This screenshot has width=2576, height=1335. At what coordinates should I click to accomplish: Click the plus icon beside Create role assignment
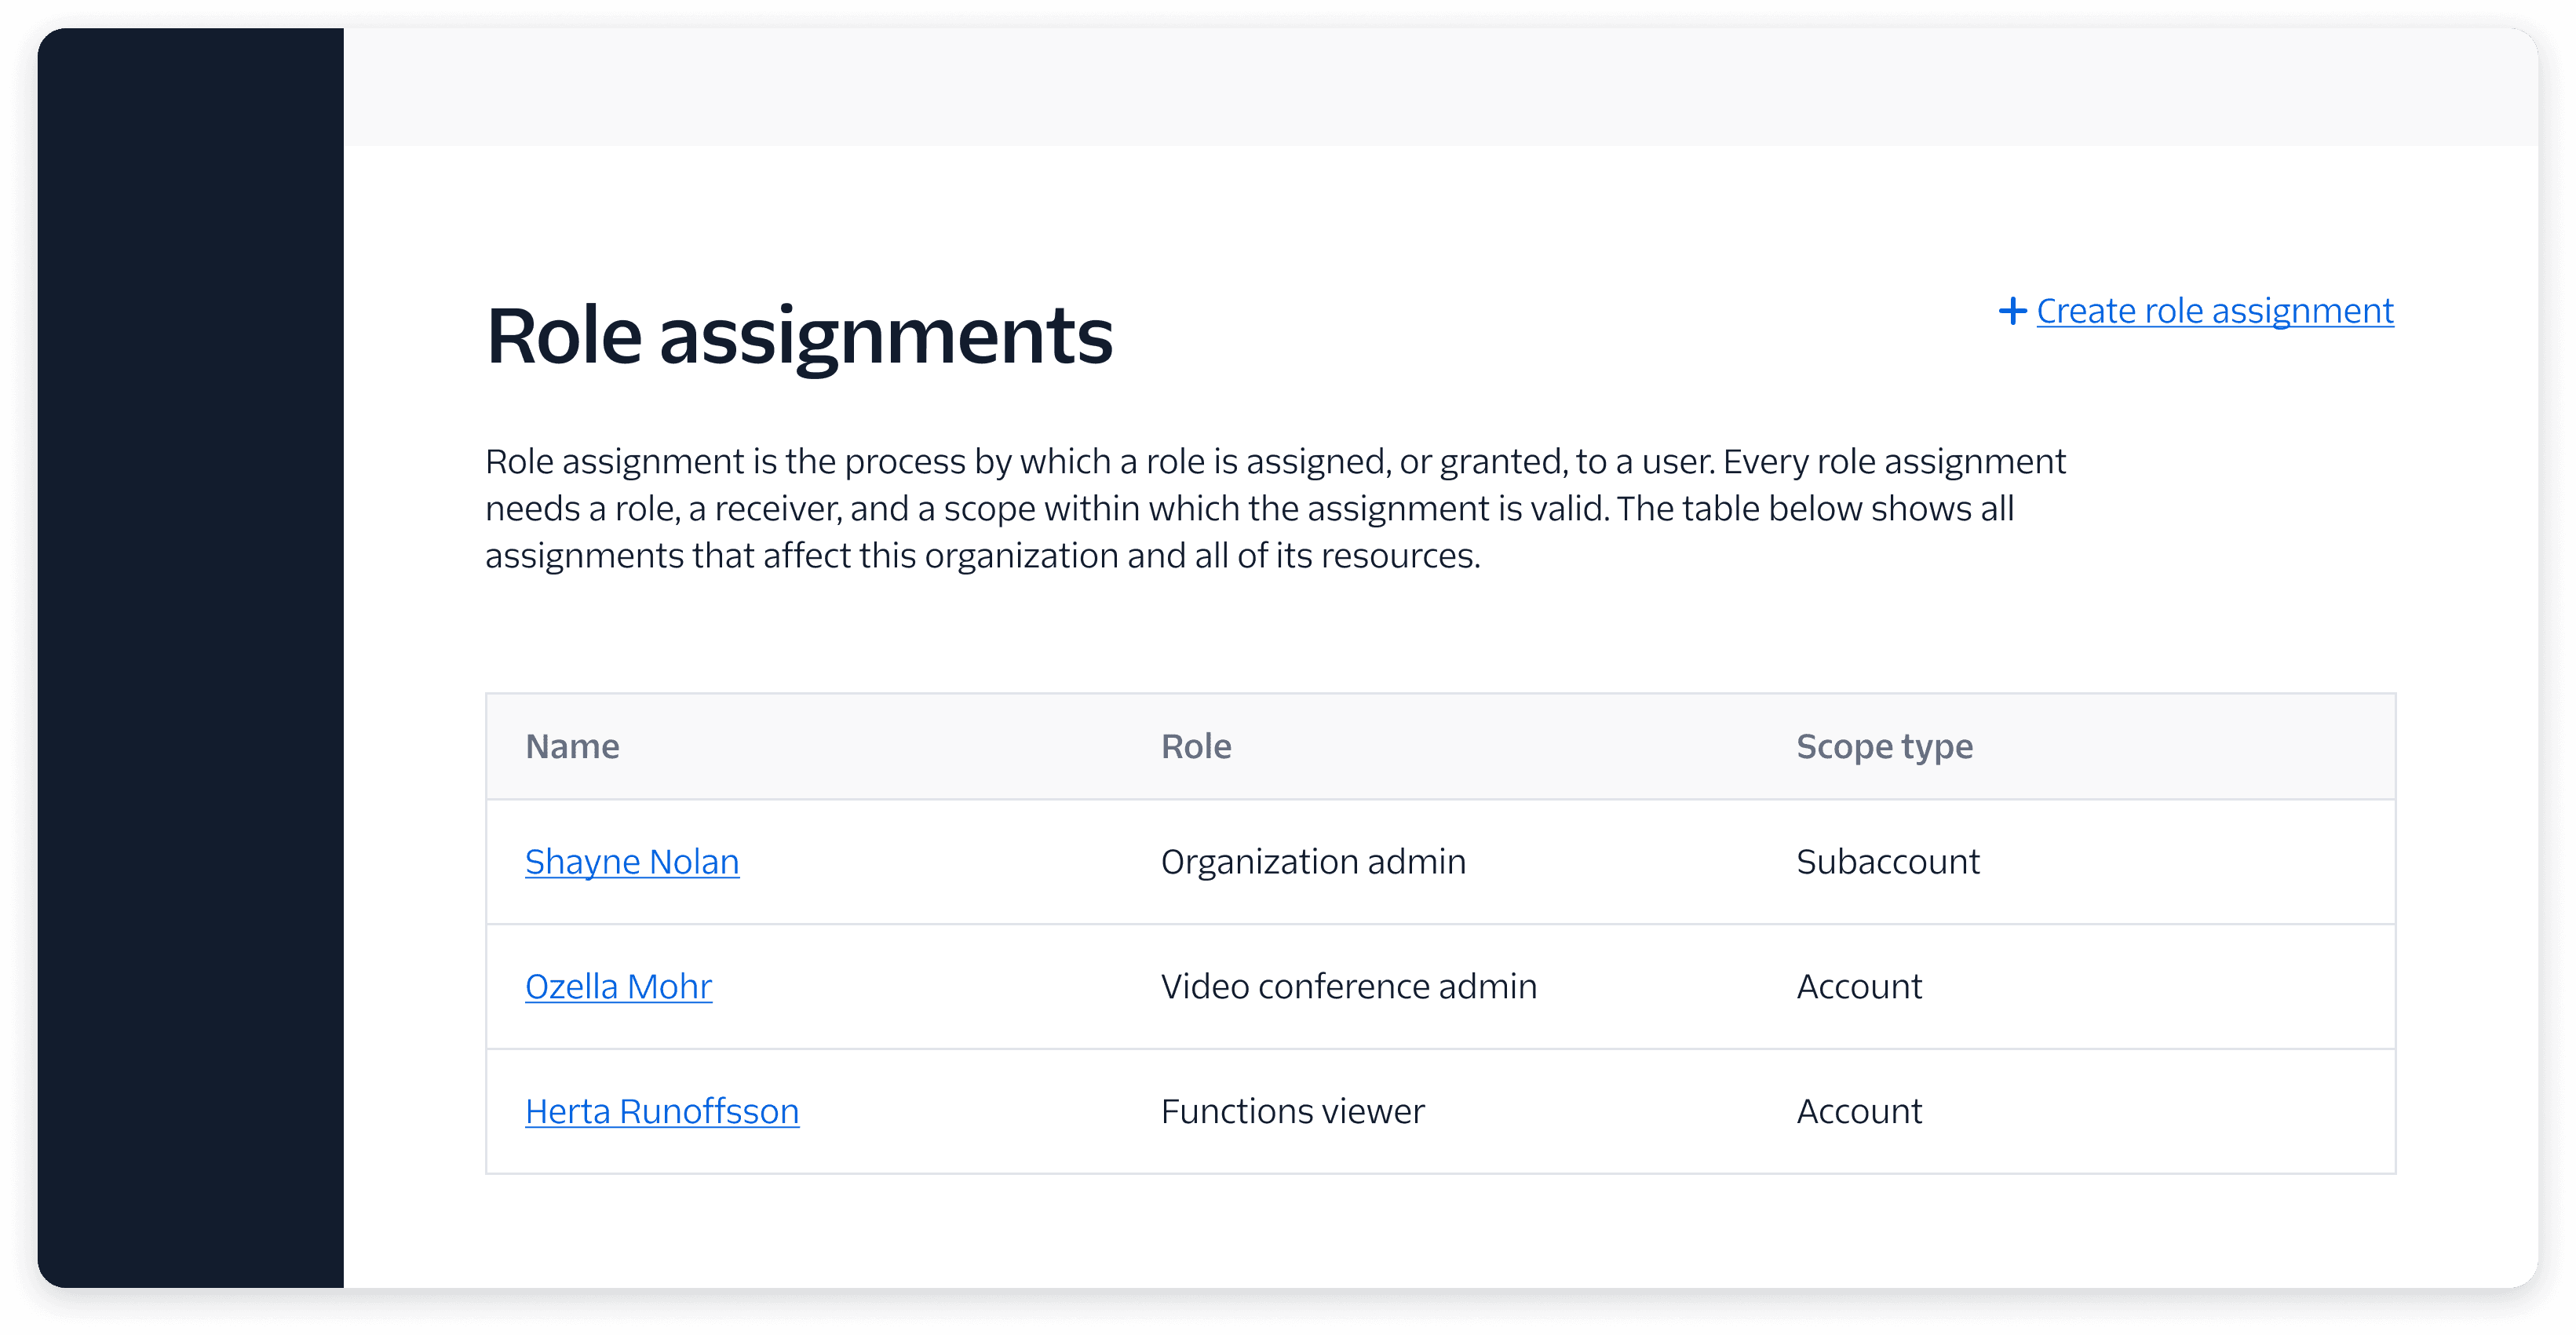[x=2012, y=311]
